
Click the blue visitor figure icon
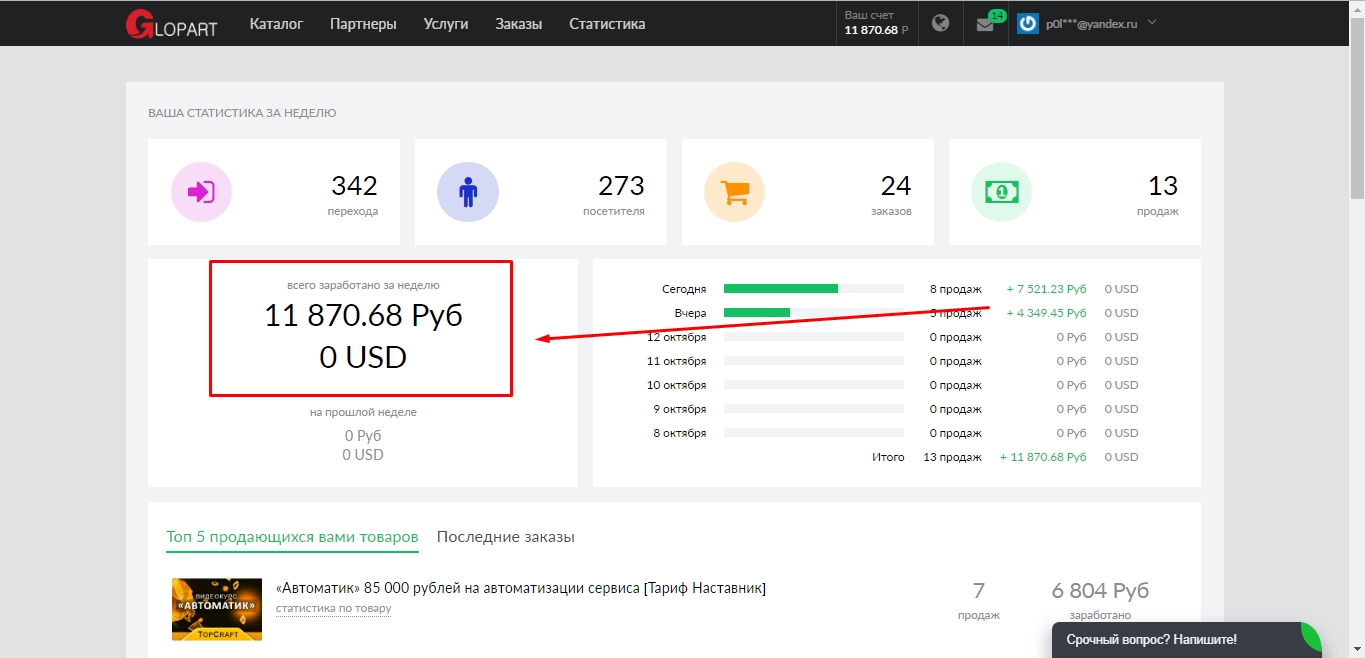[468, 191]
